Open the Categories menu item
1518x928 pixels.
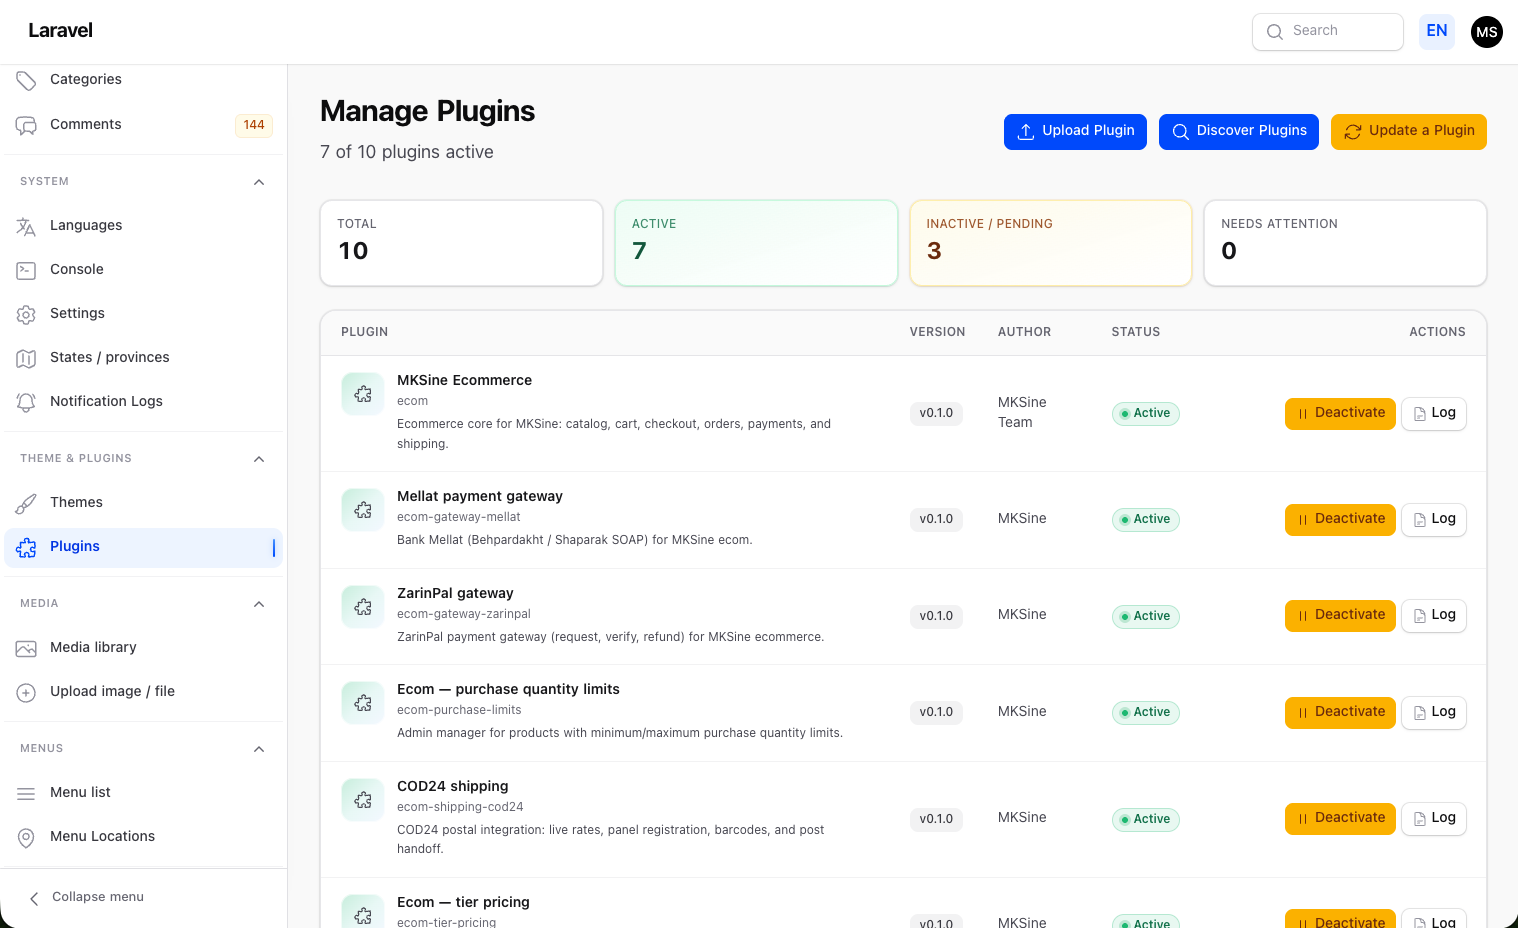(x=143, y=80)
